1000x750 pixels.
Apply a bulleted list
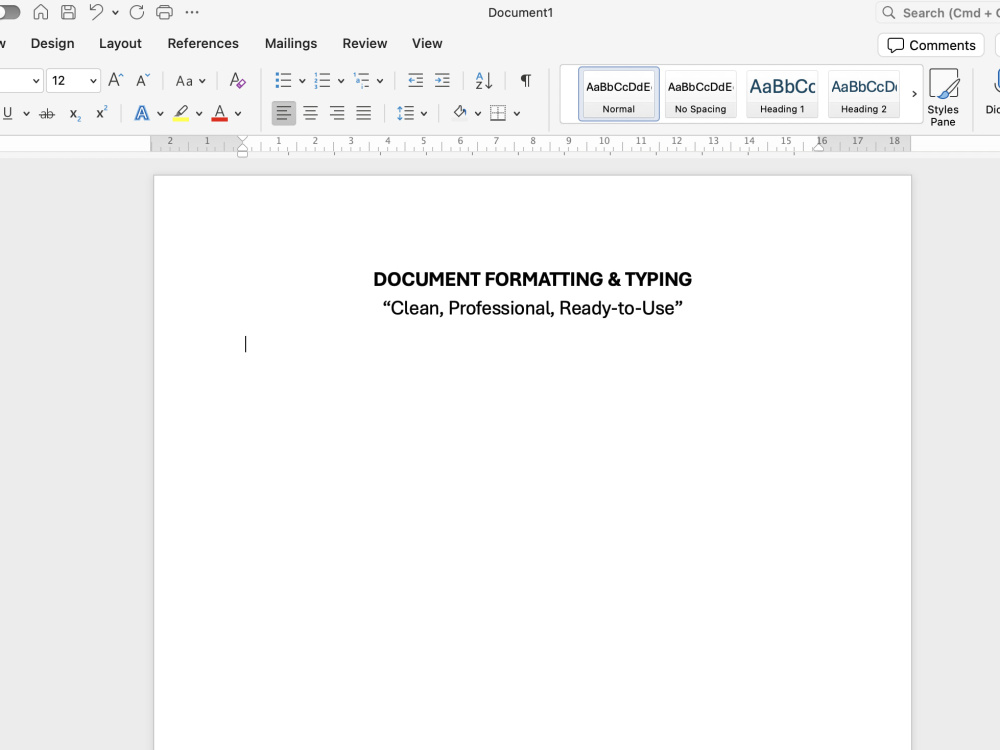click(283, 80)
